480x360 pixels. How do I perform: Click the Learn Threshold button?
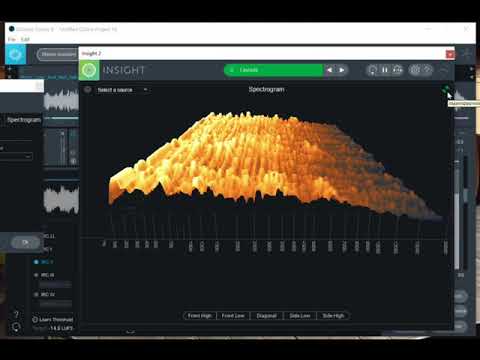click(x=53, y=319)
